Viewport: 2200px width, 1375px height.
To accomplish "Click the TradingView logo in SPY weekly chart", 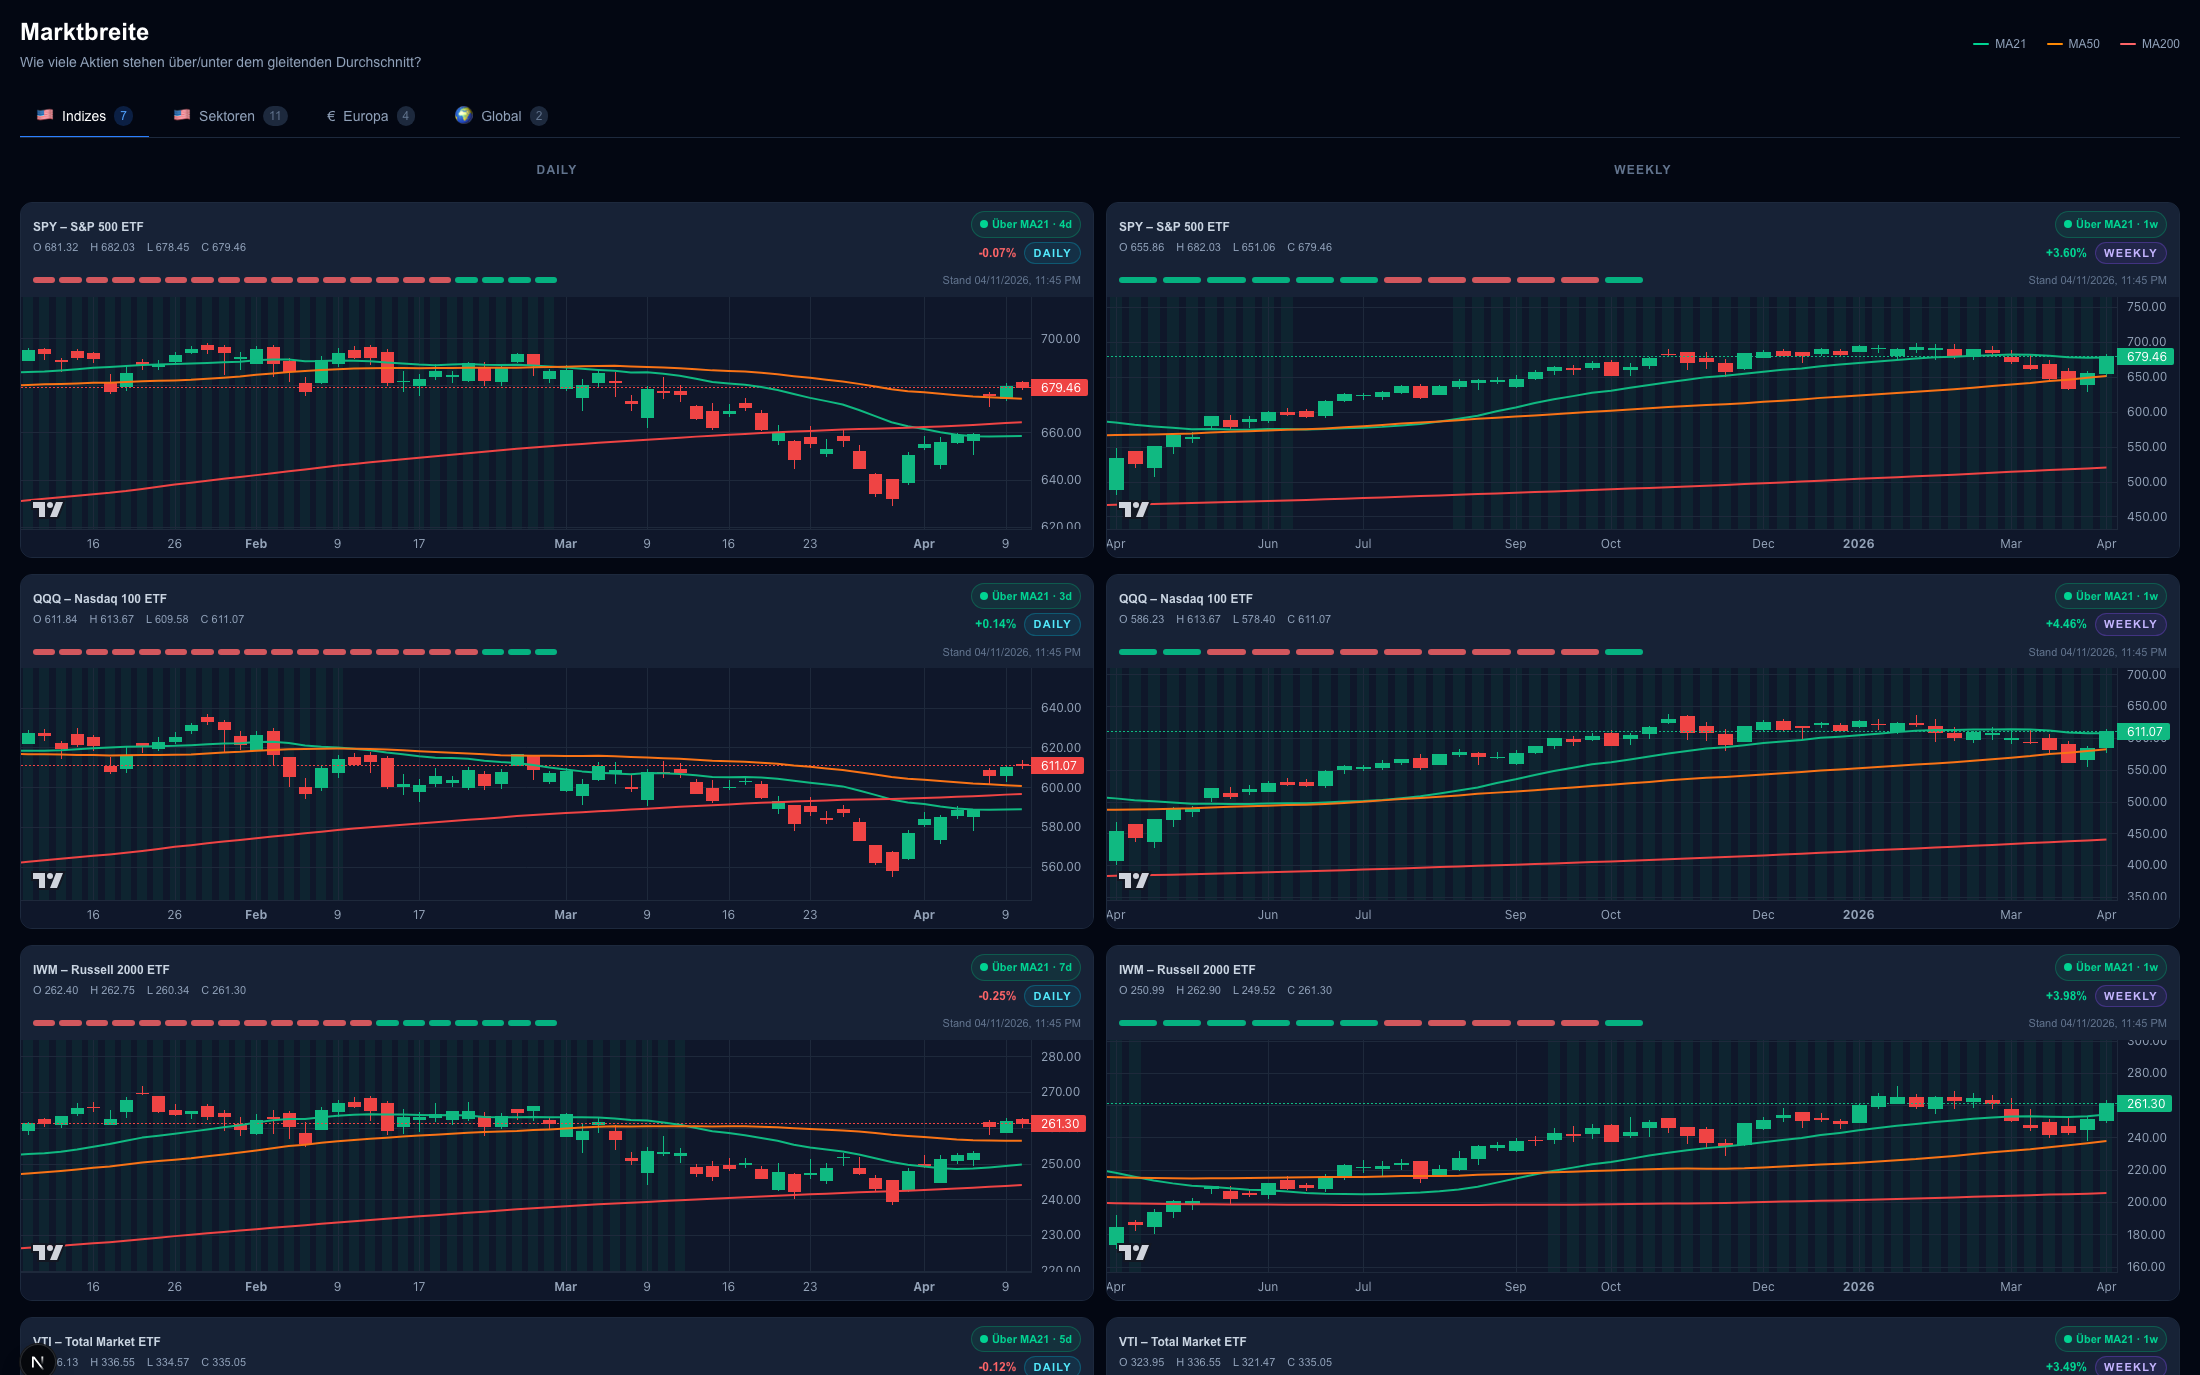I will (x=1133, y=509).
